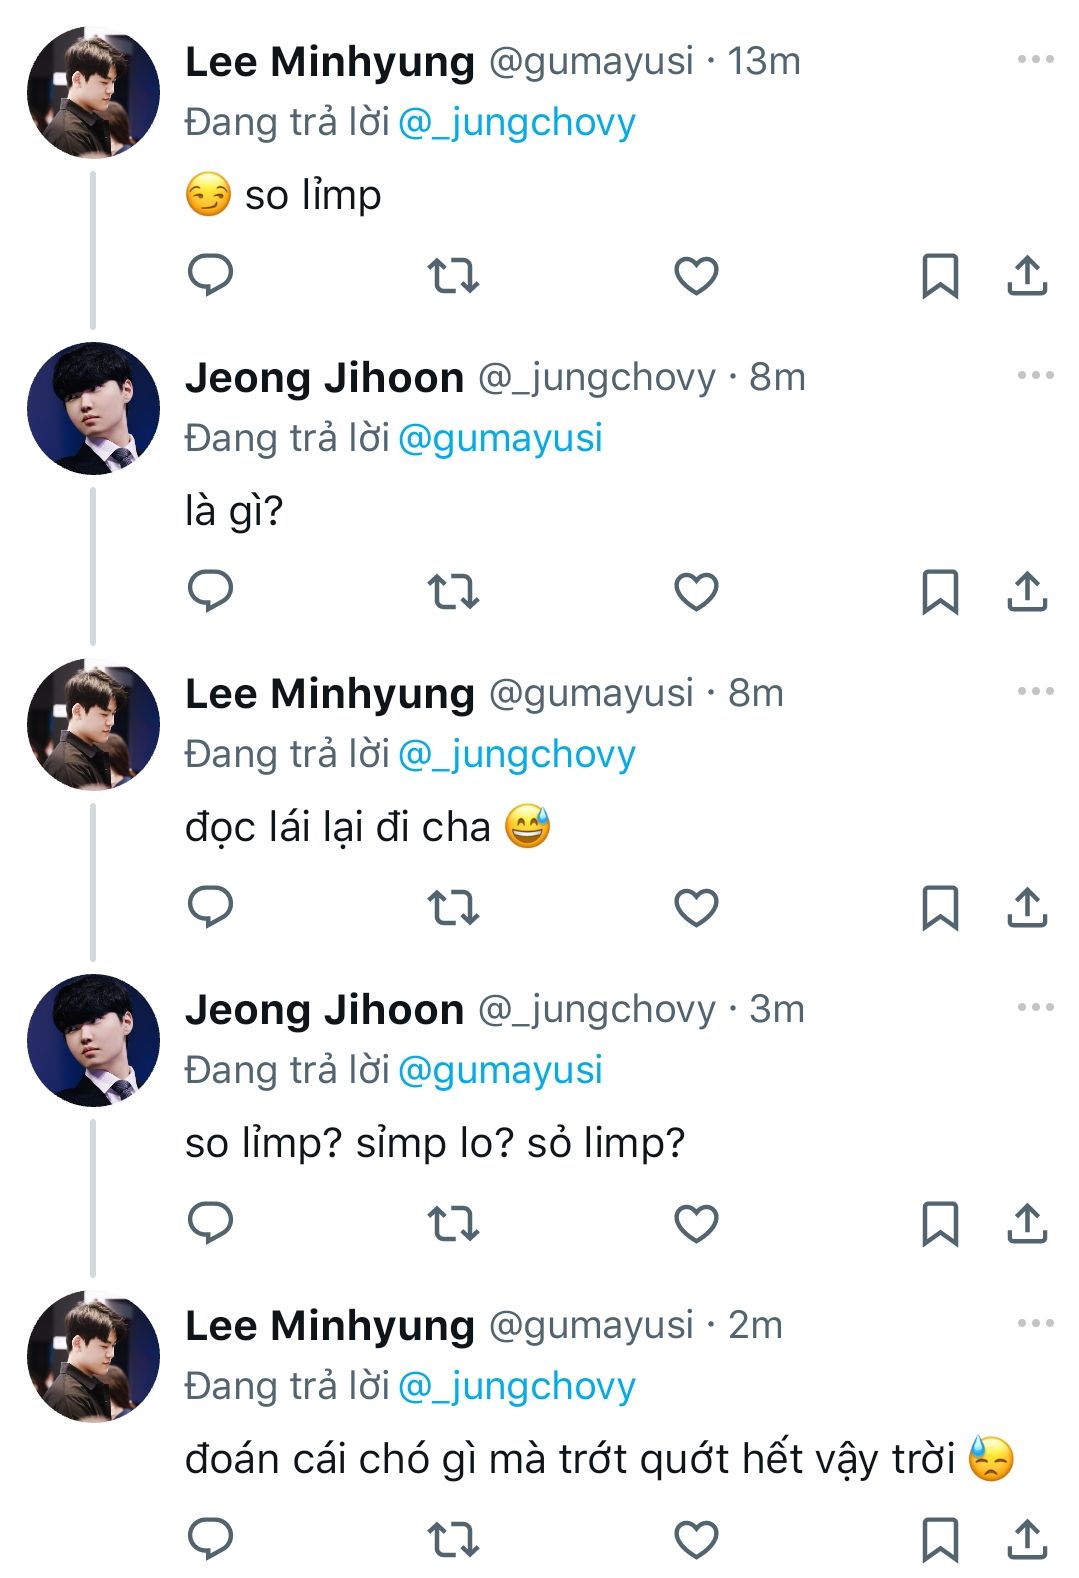
Task: Bookmark the last tweet about "trớt quớt"
Action: coord(939,1539)
